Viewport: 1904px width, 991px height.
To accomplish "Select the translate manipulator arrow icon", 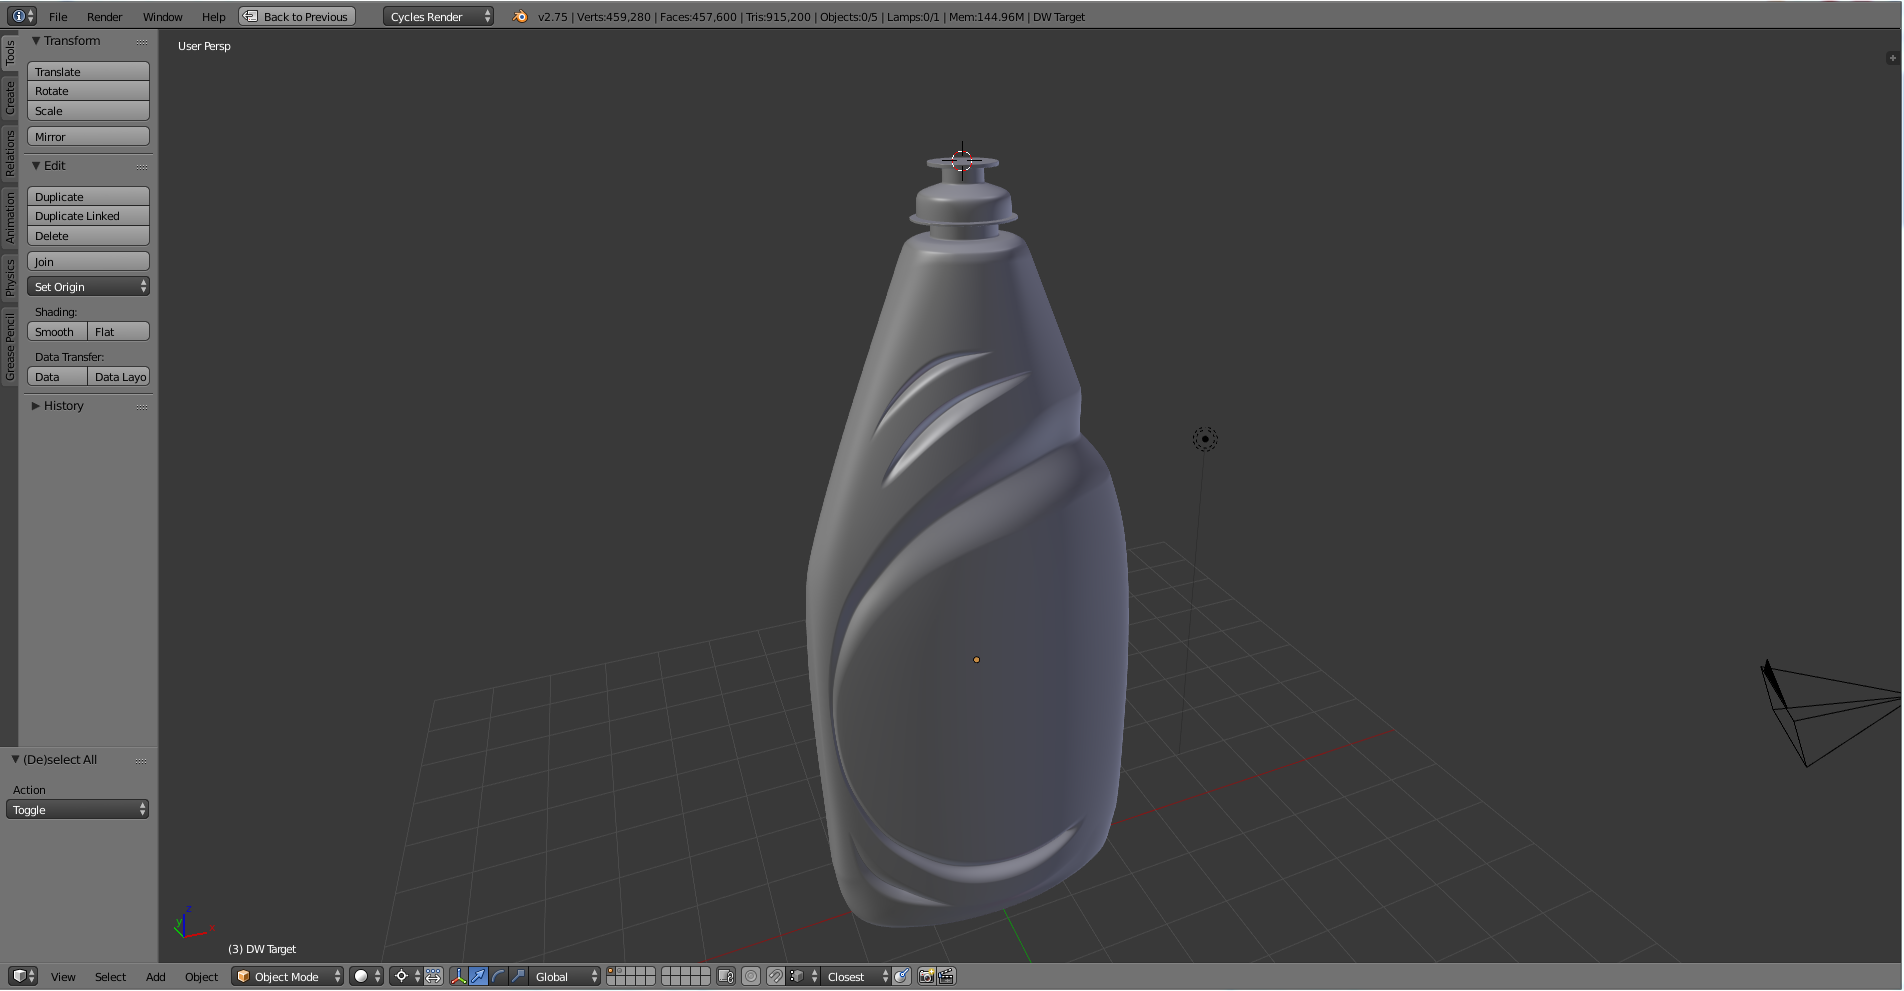I will pyautogui.click(x=478, y=977).
